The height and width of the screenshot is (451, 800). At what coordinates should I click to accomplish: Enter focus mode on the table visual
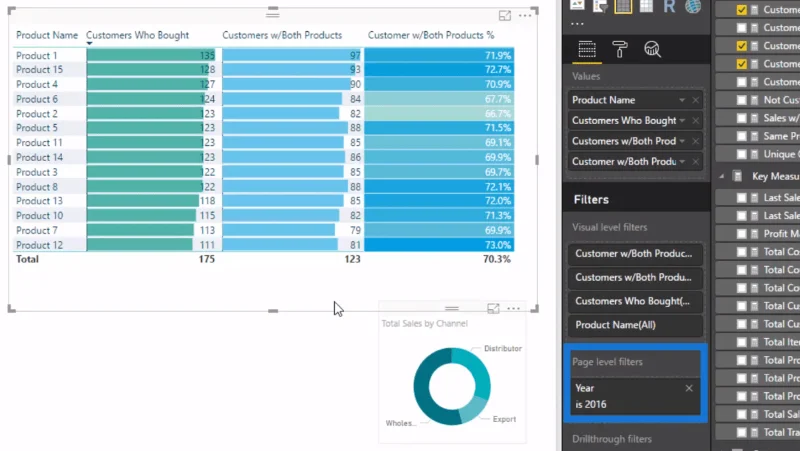coord(505,16)
